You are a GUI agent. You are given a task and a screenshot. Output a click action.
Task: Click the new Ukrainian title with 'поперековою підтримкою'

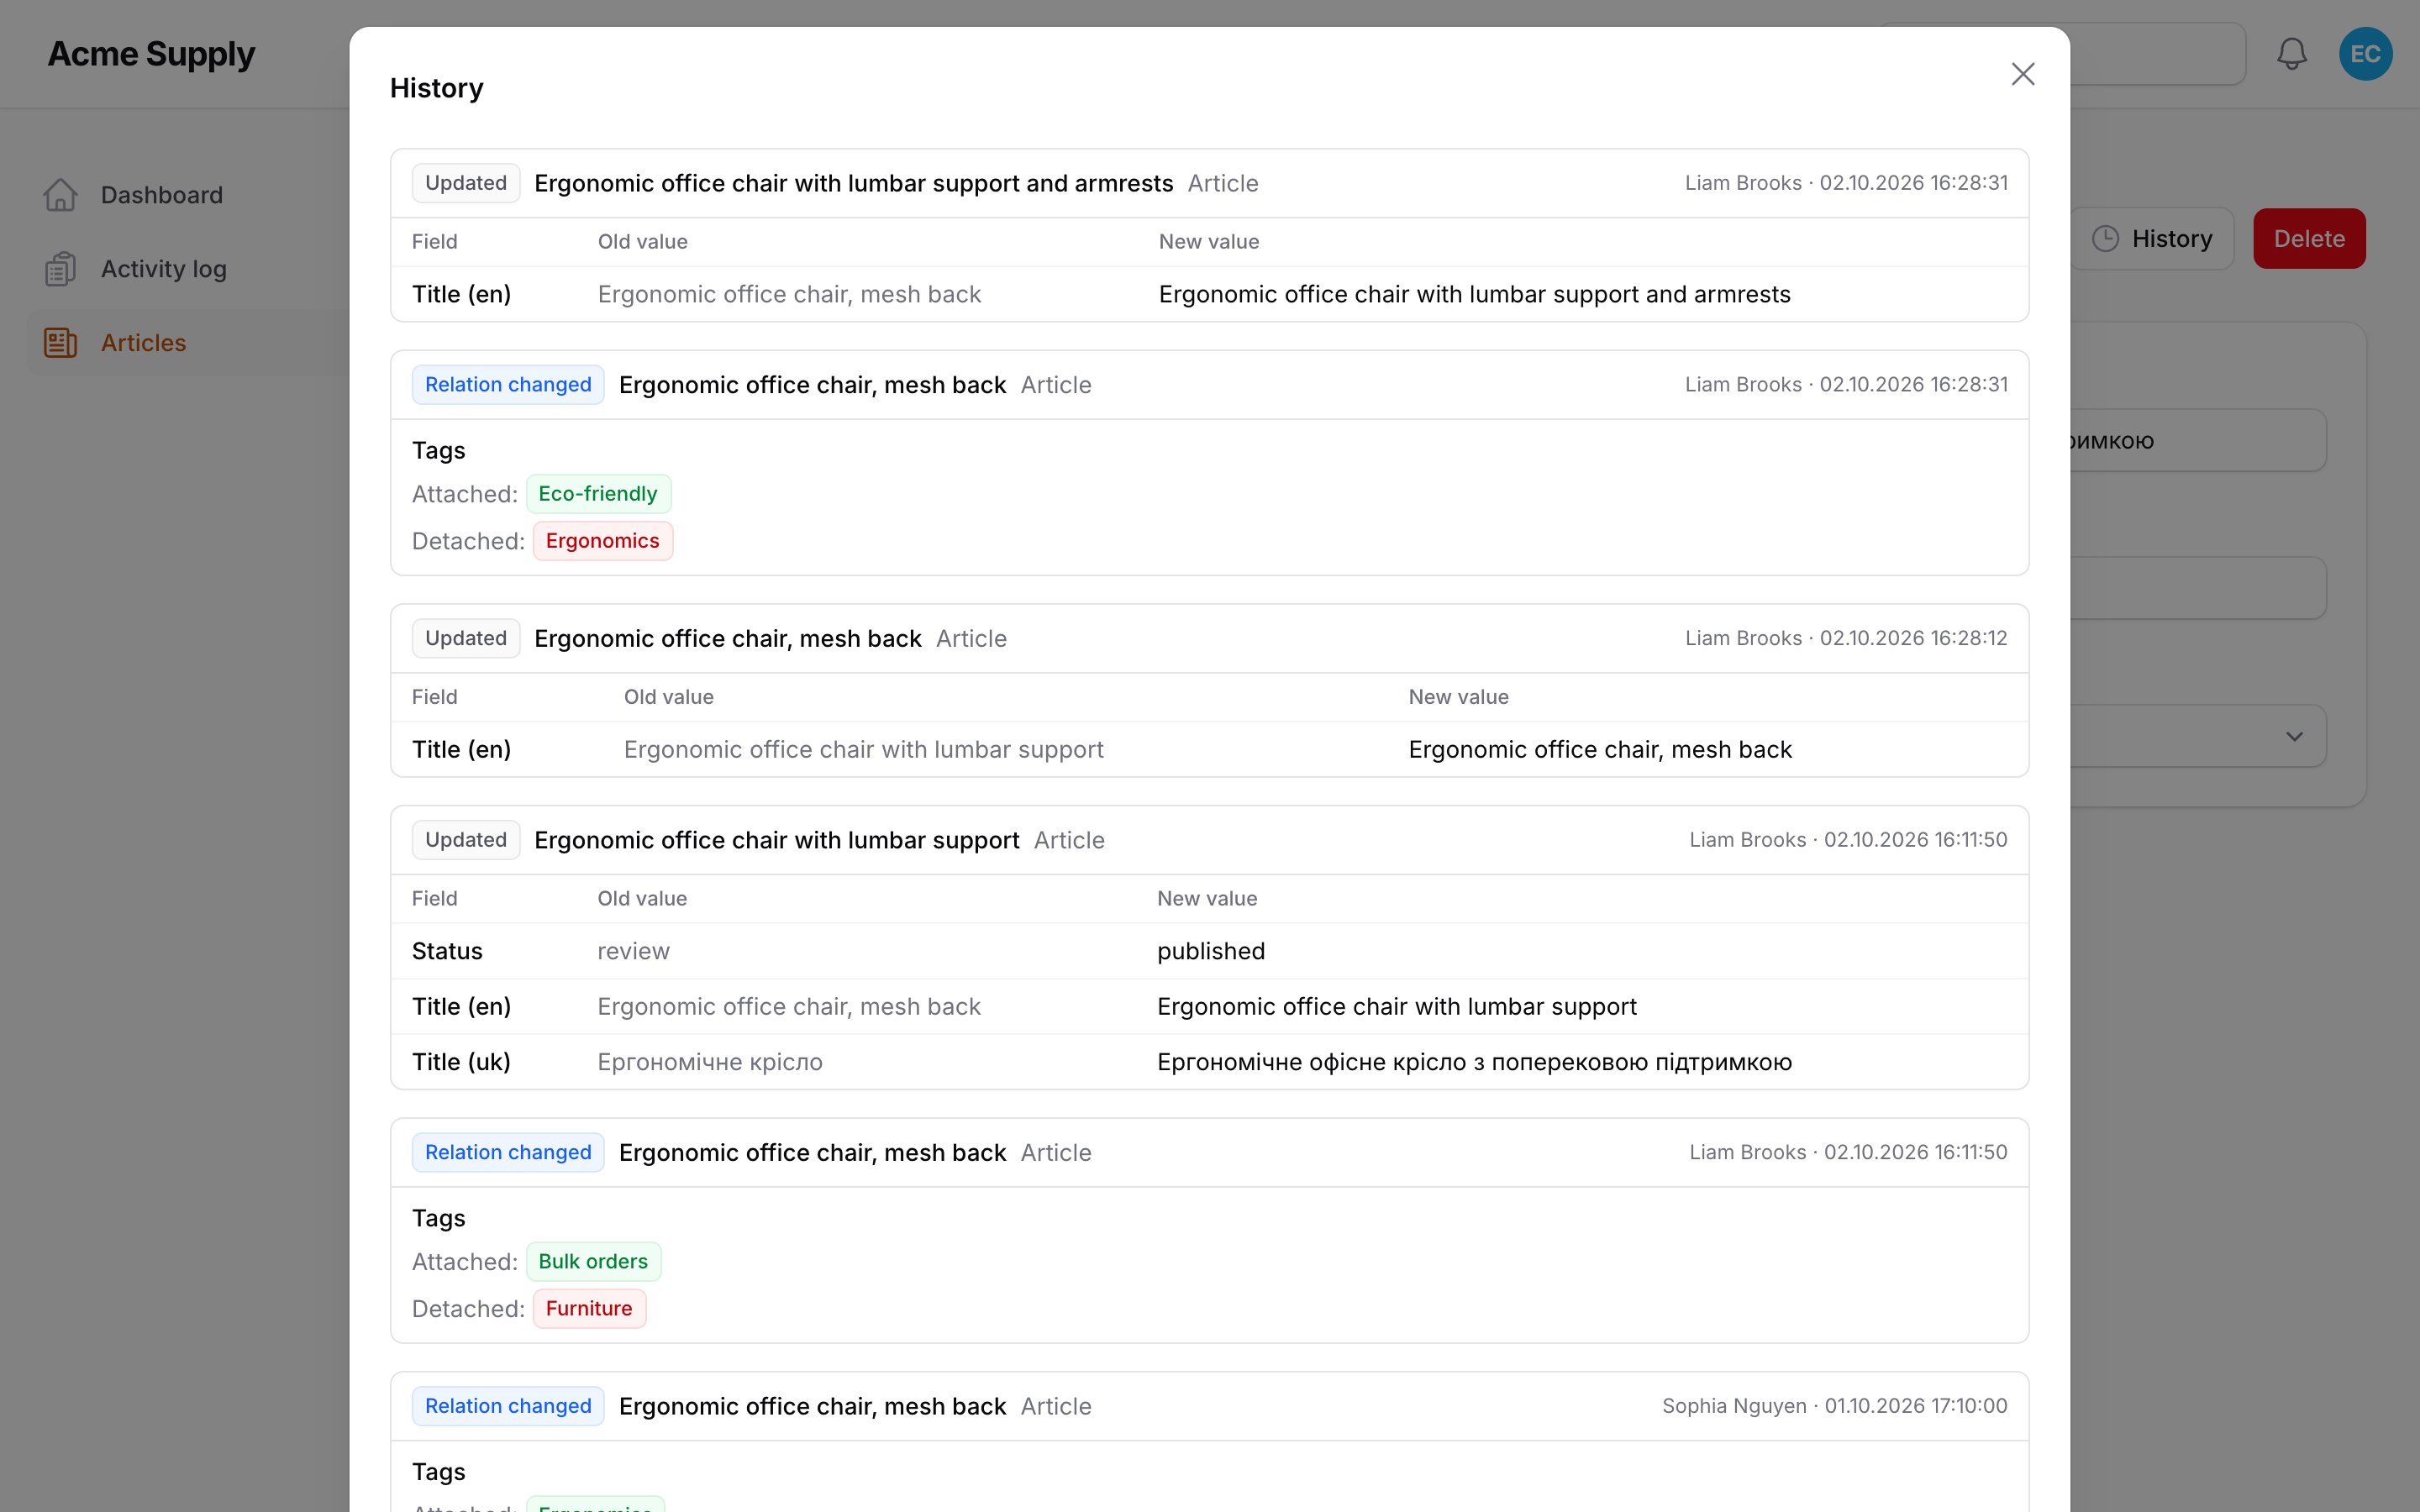tap(1474, 1062)
